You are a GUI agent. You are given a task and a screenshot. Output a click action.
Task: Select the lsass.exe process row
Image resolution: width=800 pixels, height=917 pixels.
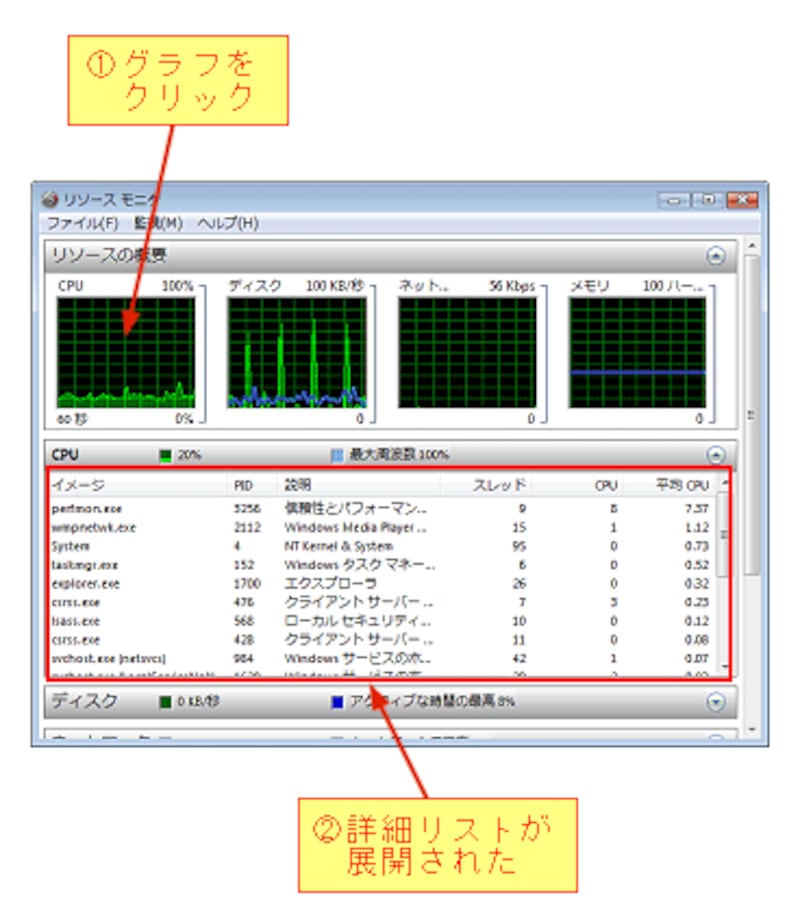coord(383,621)
